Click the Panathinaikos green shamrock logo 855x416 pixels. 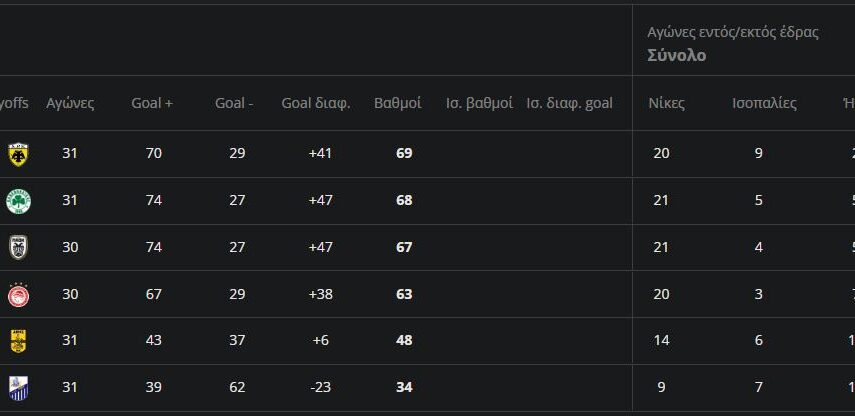(x=17, y=200)
